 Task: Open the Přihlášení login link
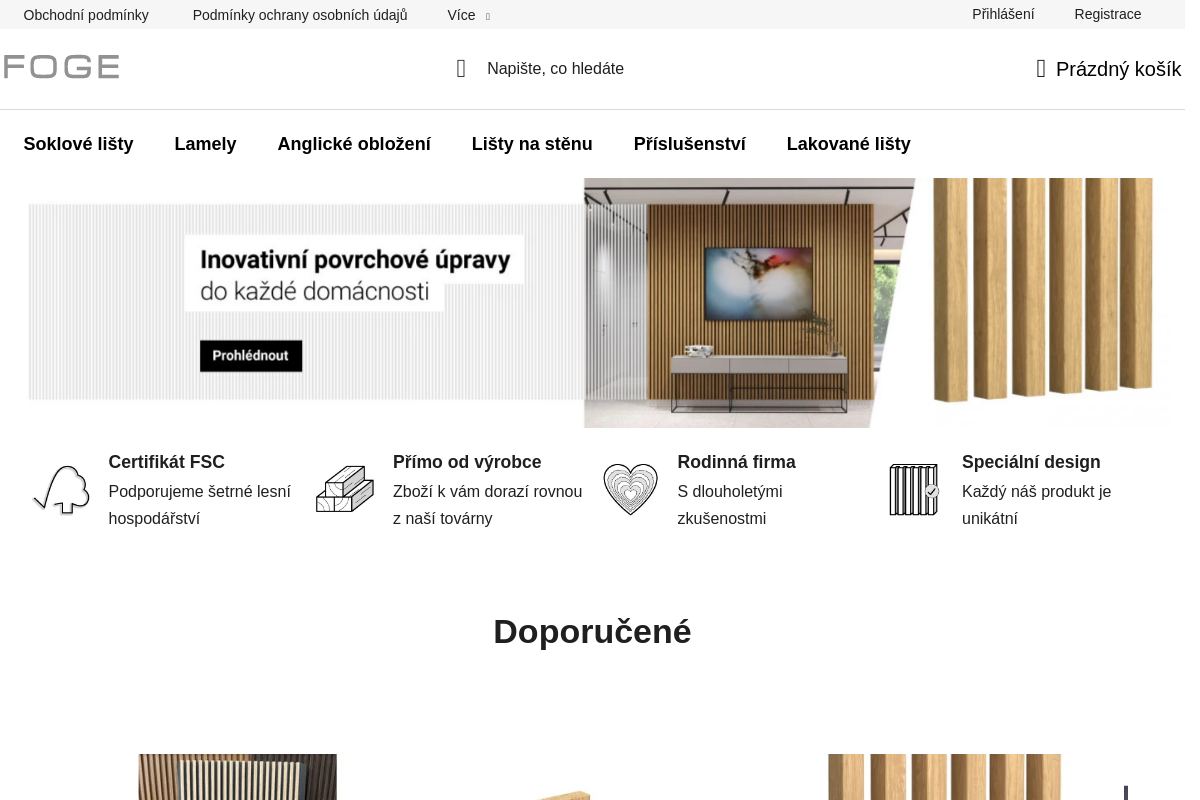(1003, 14)
